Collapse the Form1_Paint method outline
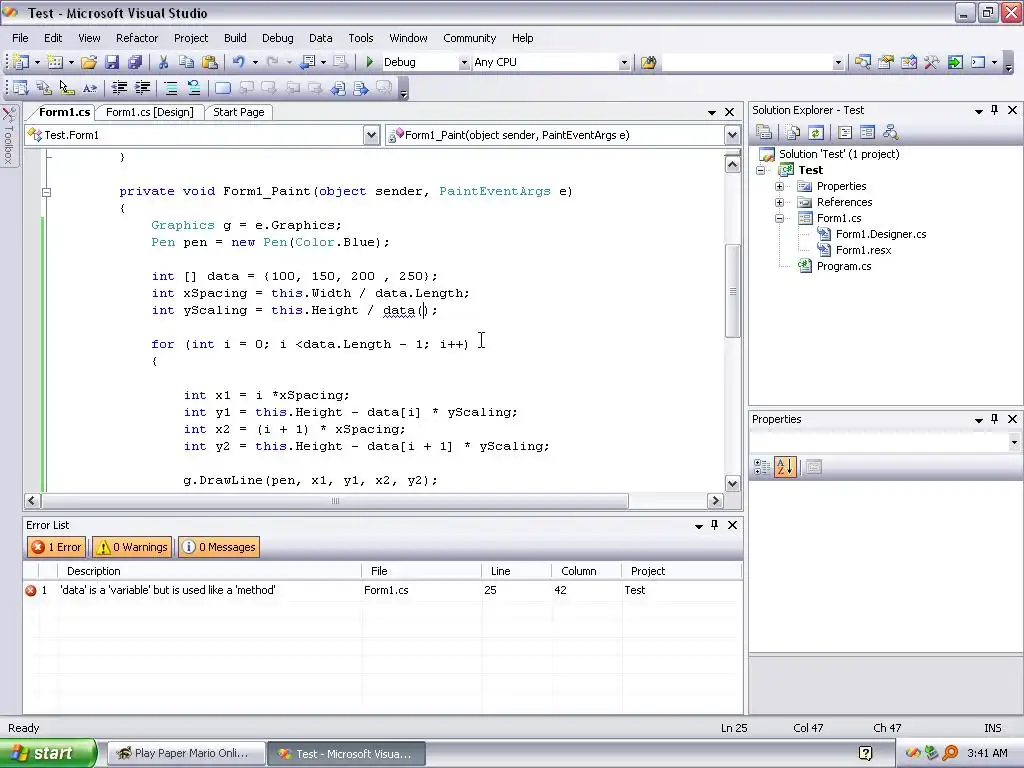 point(46,192)
